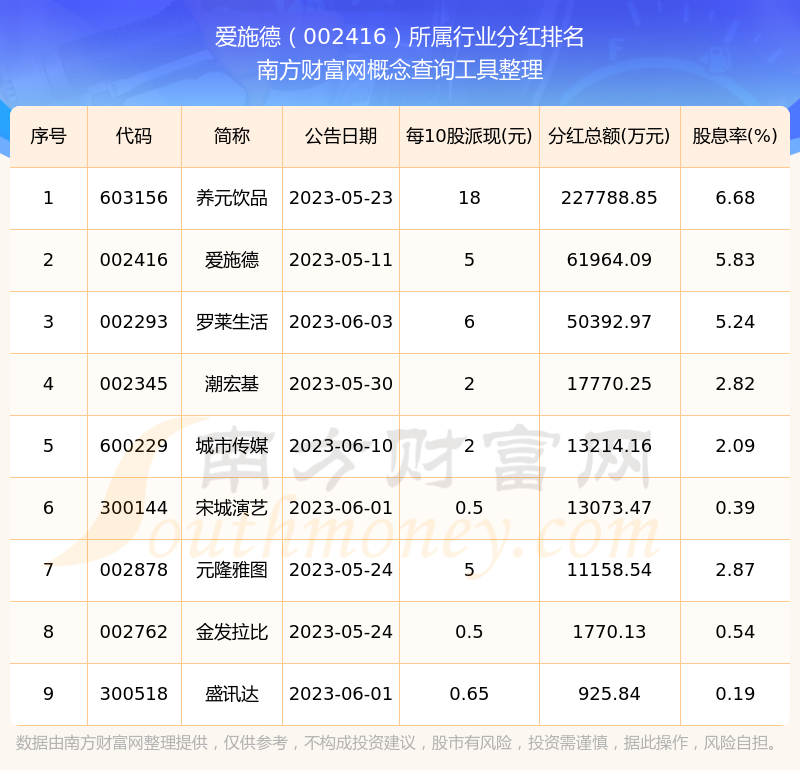Click the 代码 column header

134,136
